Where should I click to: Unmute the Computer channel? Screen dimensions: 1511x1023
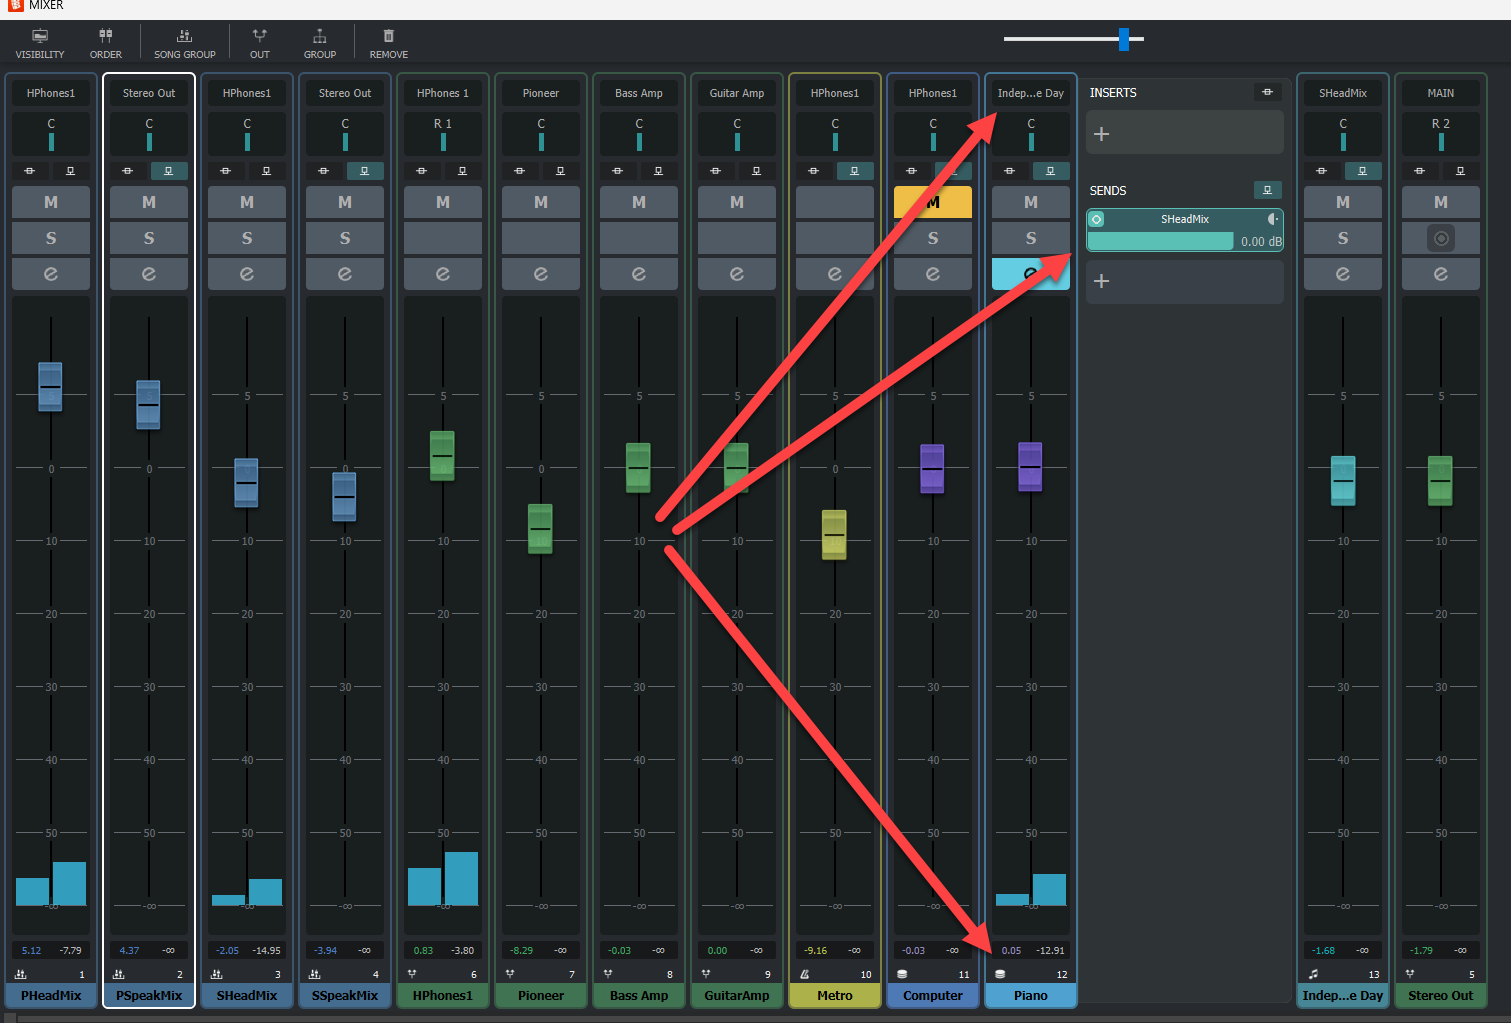(933, 202)
